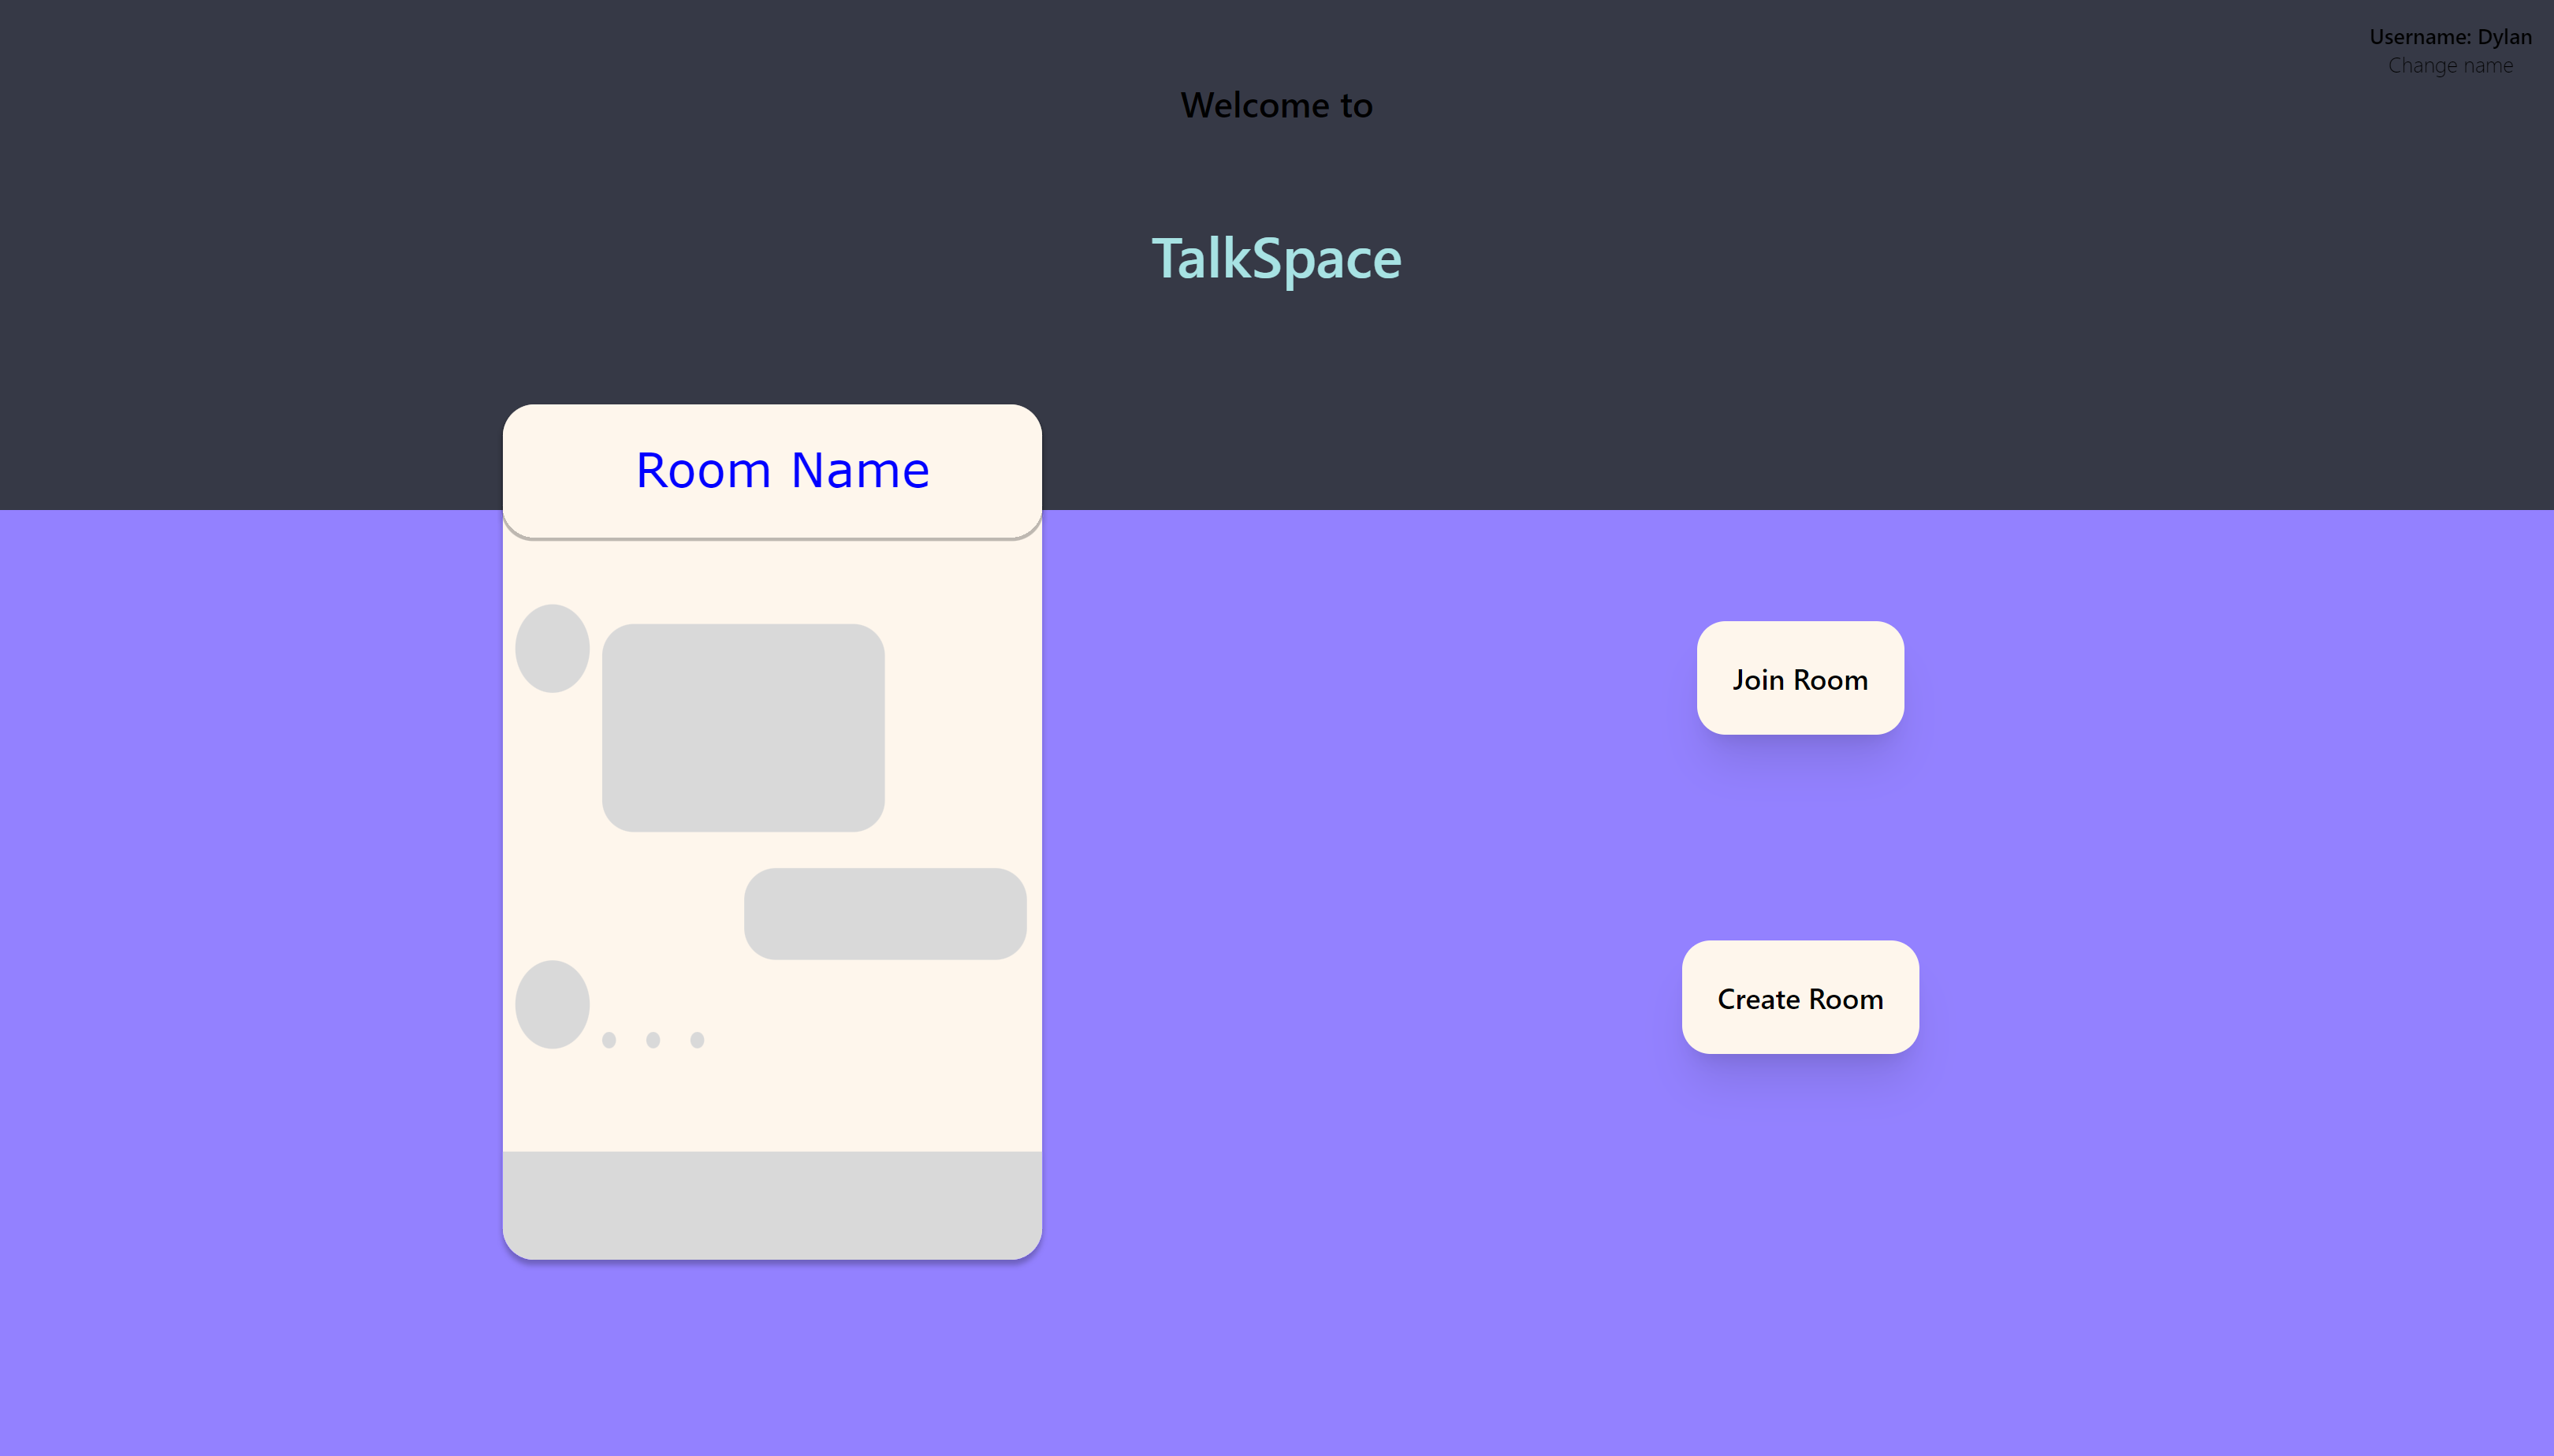Click the last typing indicator dot
This screenshot has width=2554, height=1456.
pyautogui.click(x=697, y=1040)
